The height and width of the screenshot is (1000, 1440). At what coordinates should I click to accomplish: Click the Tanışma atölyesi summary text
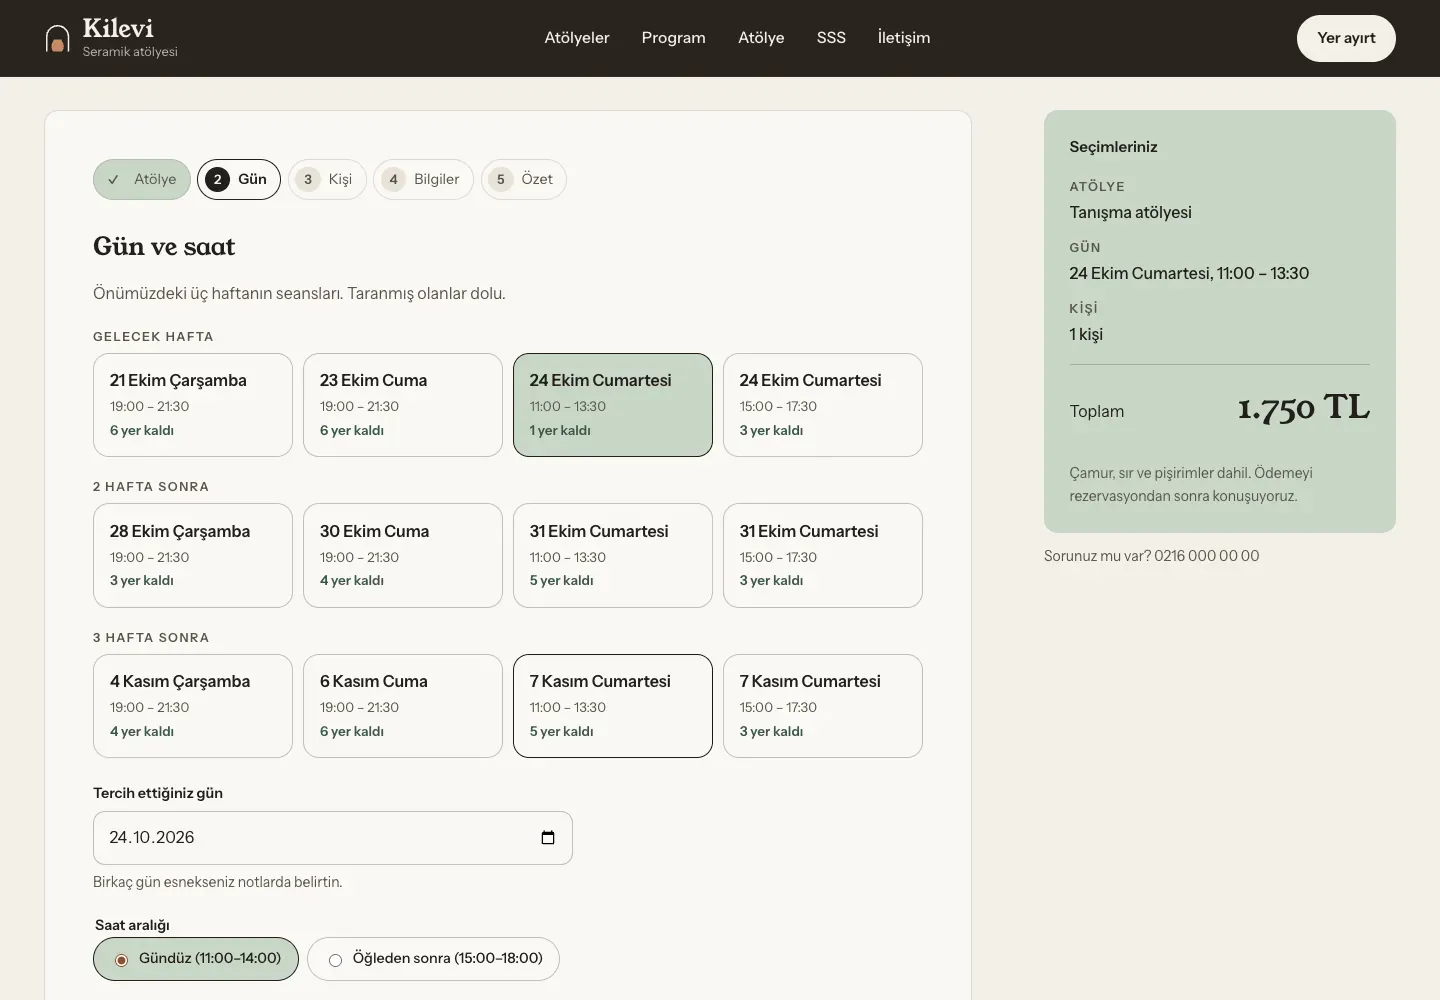[1130, 212]
